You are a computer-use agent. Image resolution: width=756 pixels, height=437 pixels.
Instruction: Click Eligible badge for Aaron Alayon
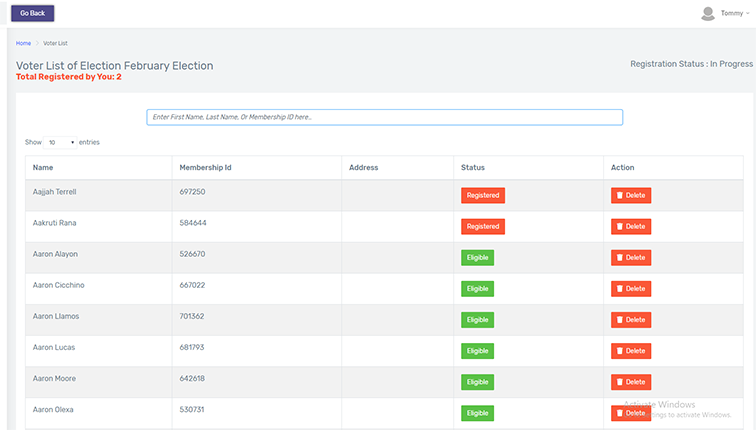click(477, 257)
